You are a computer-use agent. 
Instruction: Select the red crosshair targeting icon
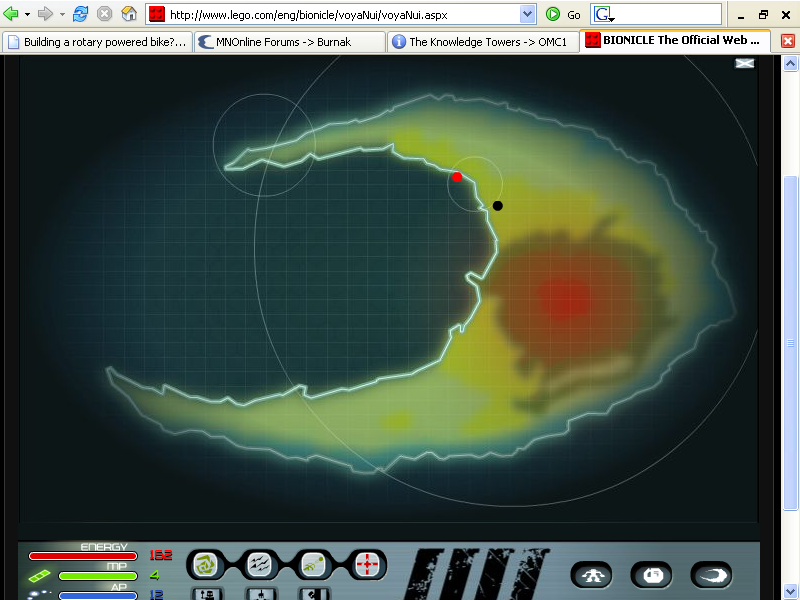[367, 565]
